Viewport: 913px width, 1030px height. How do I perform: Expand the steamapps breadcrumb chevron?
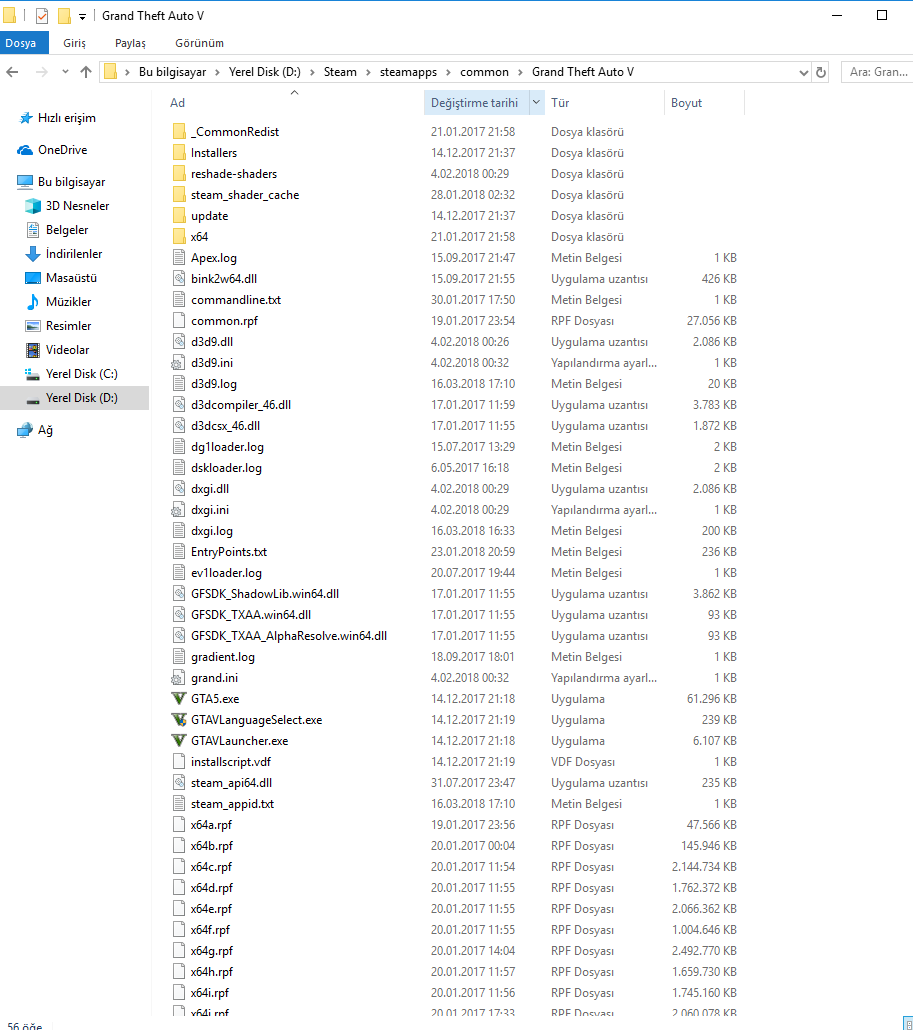[x=449, y=72]
